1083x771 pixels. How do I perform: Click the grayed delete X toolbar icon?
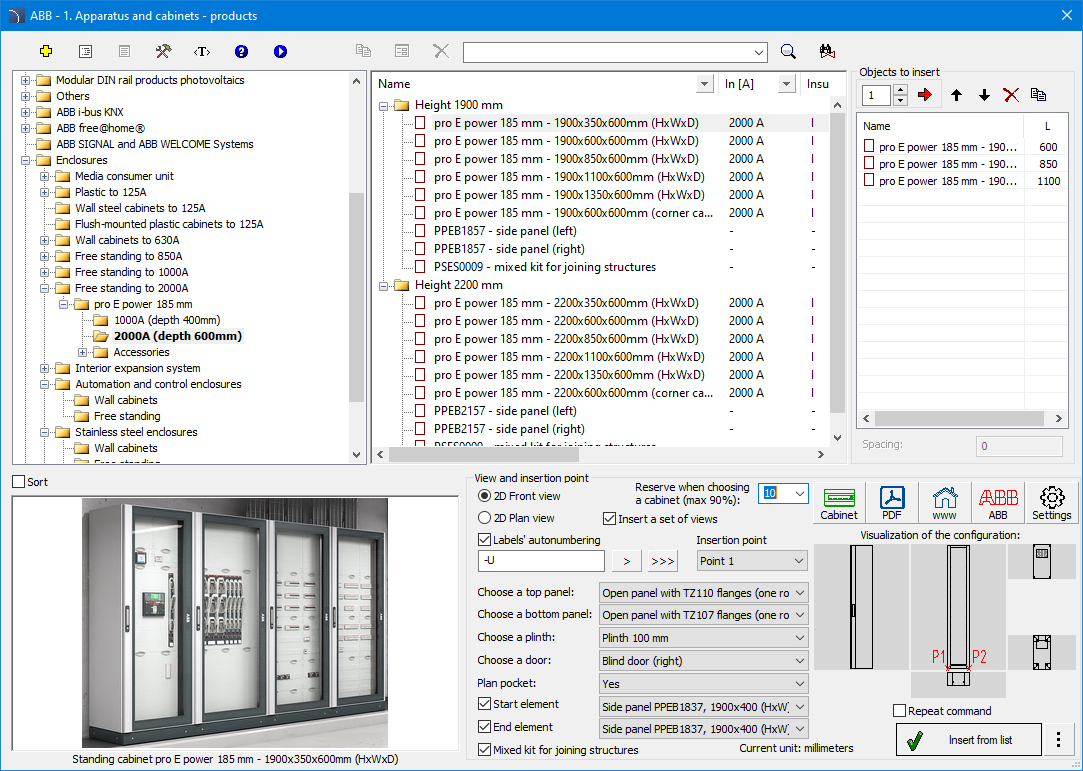[x=441, y=51]
